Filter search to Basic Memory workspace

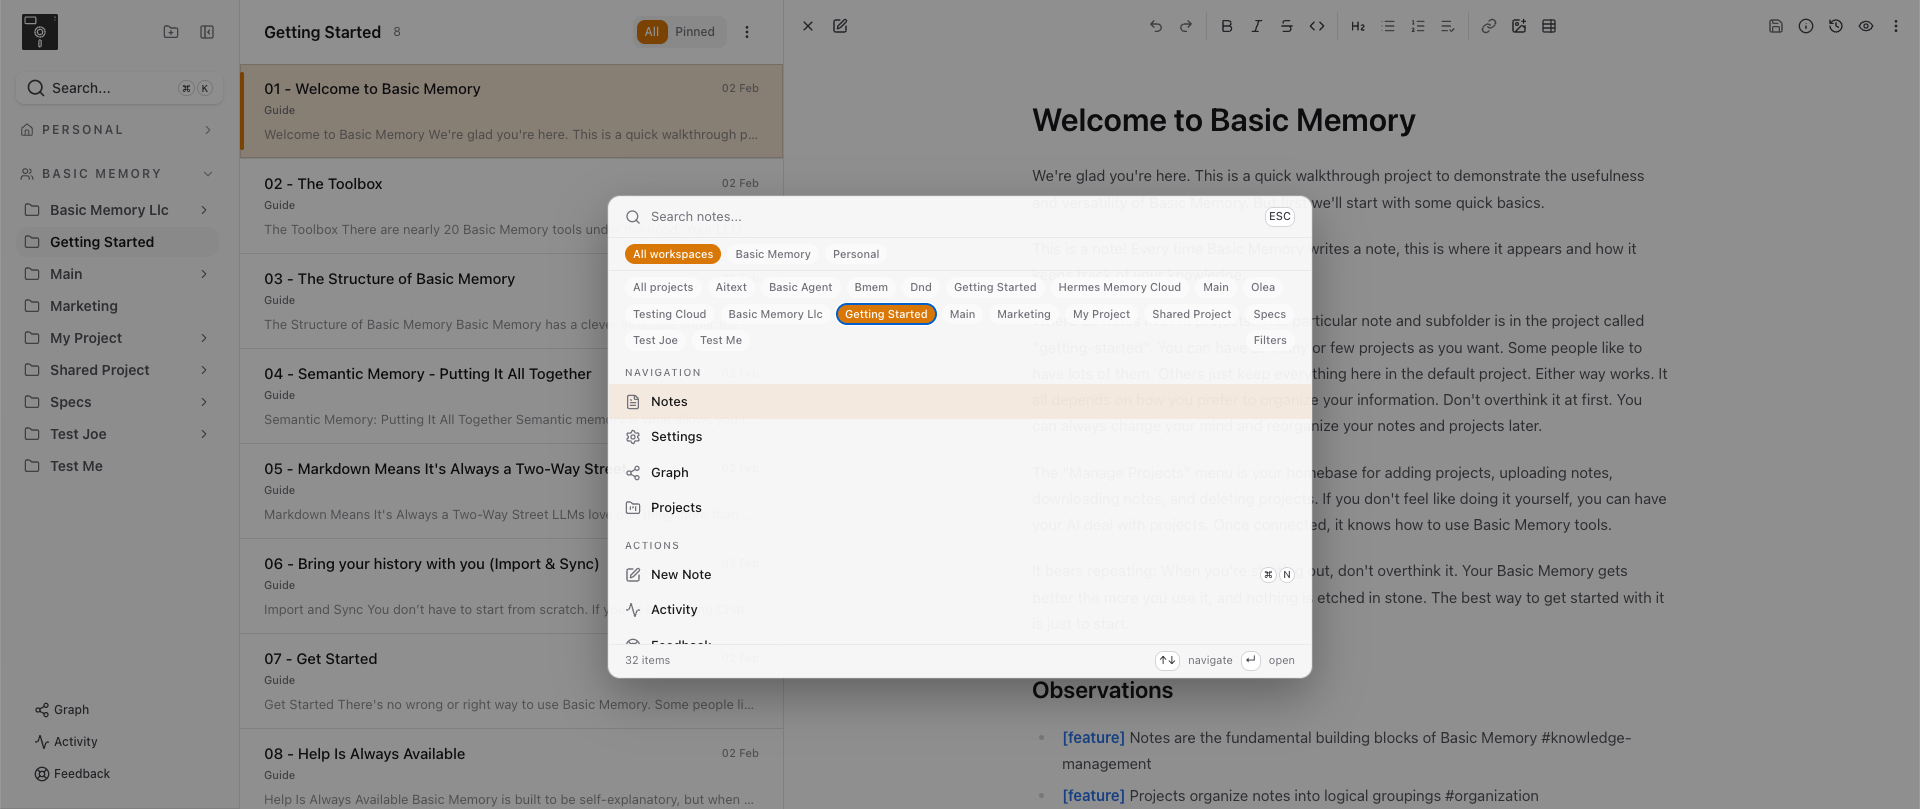point(773,254)
